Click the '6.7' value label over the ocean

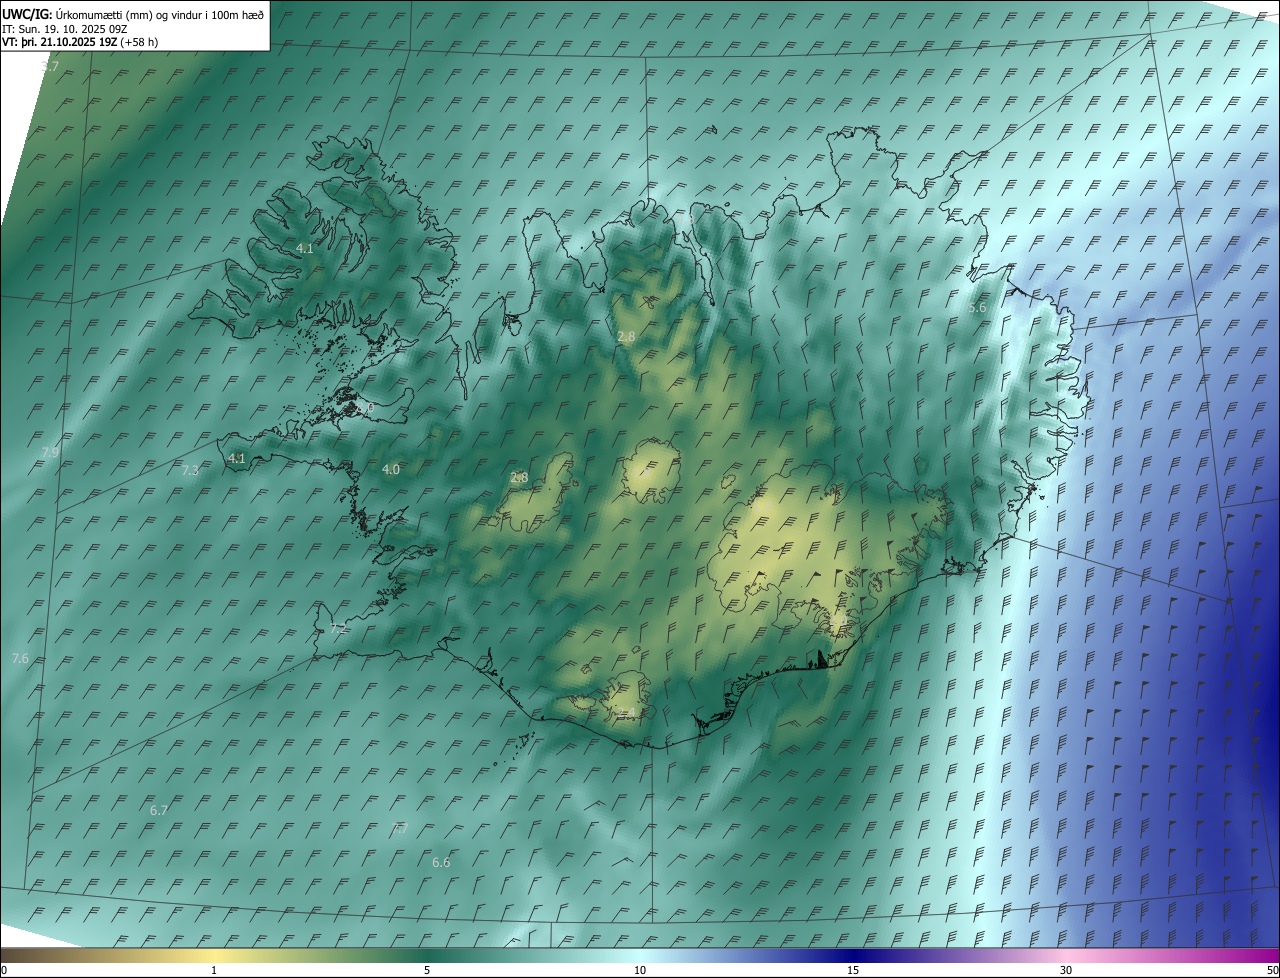(x=158, y=810)
